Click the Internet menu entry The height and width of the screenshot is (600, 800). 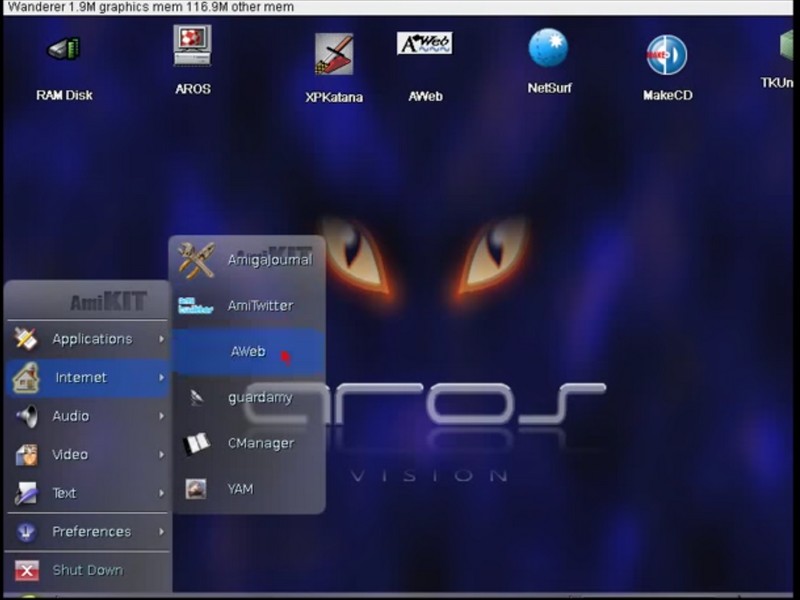[80, 378]
